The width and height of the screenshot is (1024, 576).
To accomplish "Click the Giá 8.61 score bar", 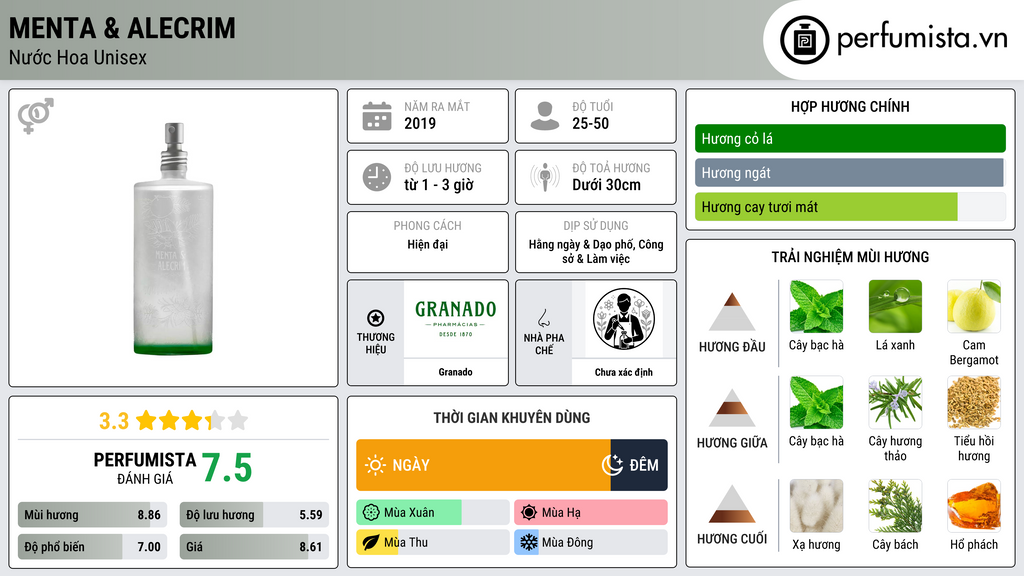I will [254, 547].
